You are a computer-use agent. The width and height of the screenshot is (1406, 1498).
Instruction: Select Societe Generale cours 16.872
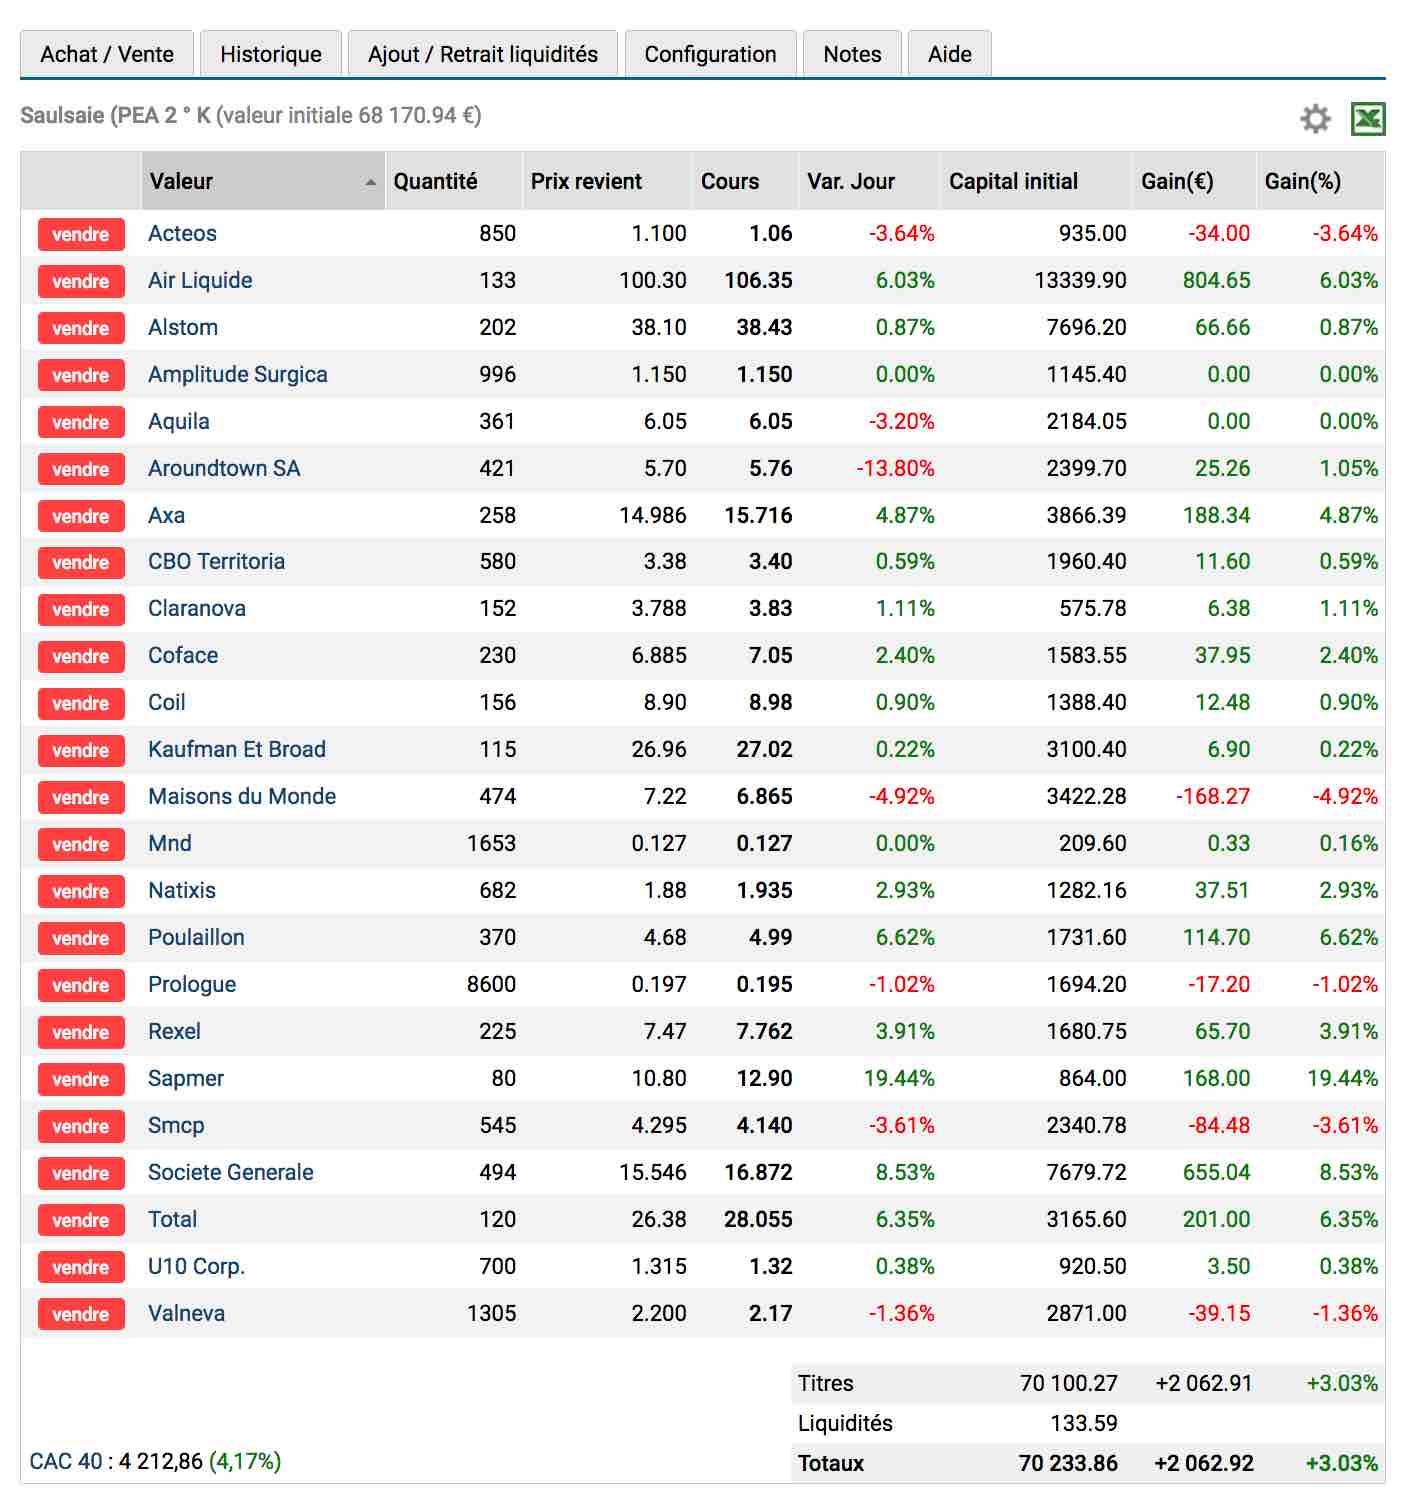pyautogui.click(x=758, y=1173)
